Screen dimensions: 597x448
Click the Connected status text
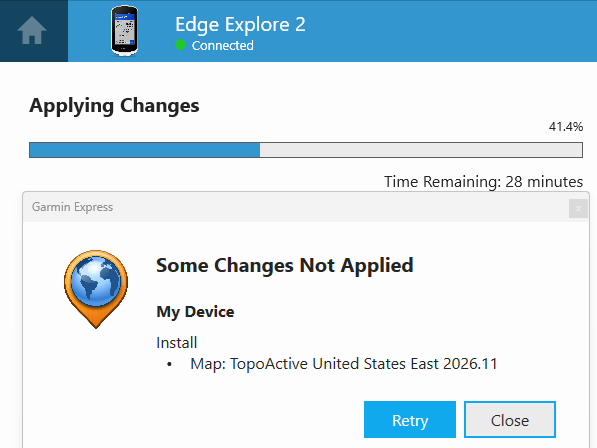[x=223, y=45]
